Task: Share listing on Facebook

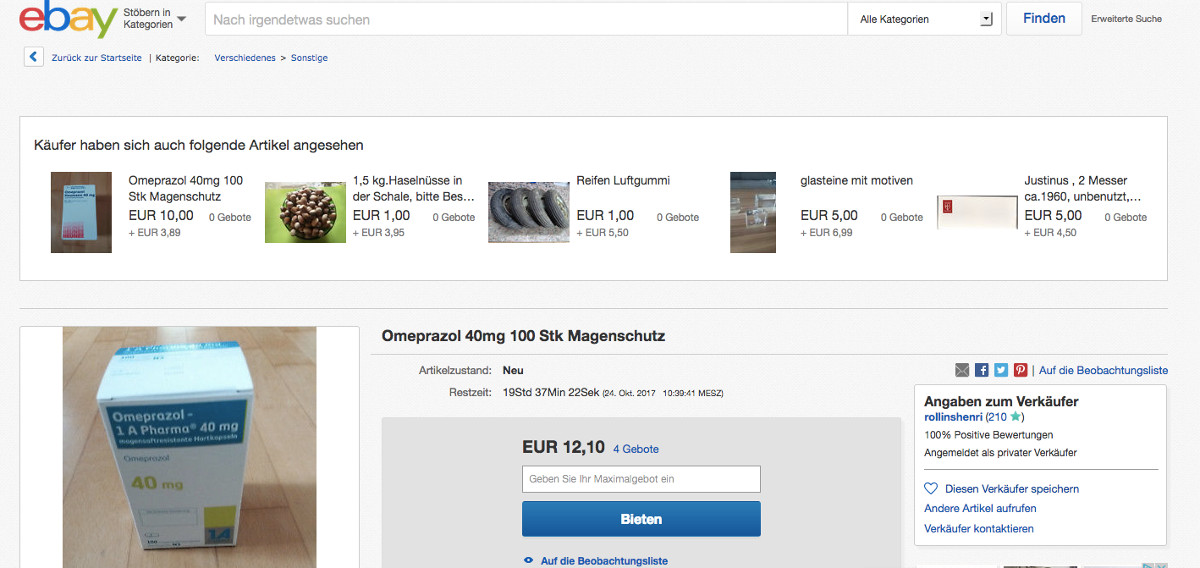Action: (982, 370)
